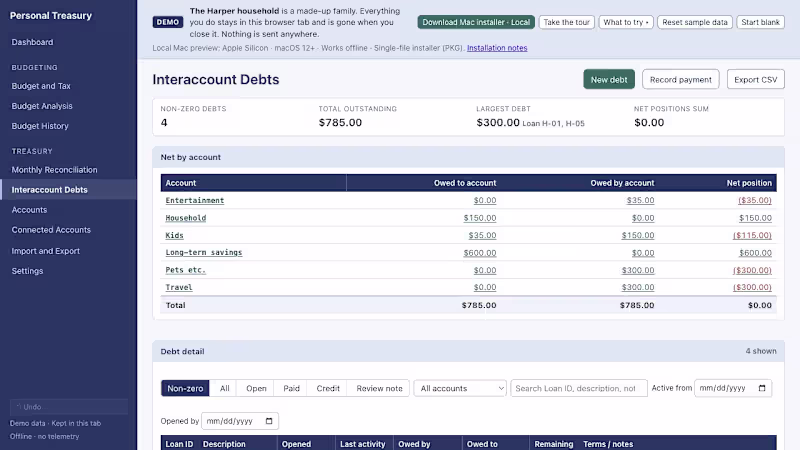The width and height of the screenshot is (800, 450).
Task: Open Settings in sidebar
Action: 27,270
